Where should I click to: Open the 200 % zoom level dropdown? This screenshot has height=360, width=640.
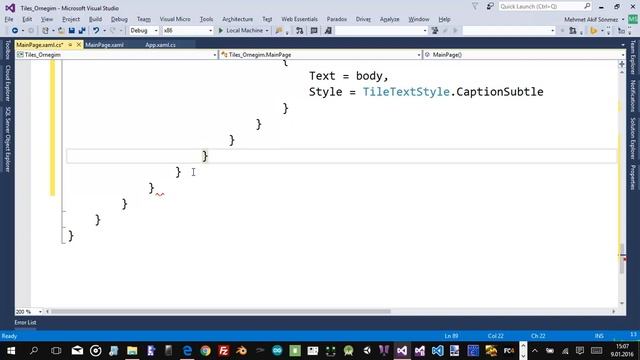(29, 312)
